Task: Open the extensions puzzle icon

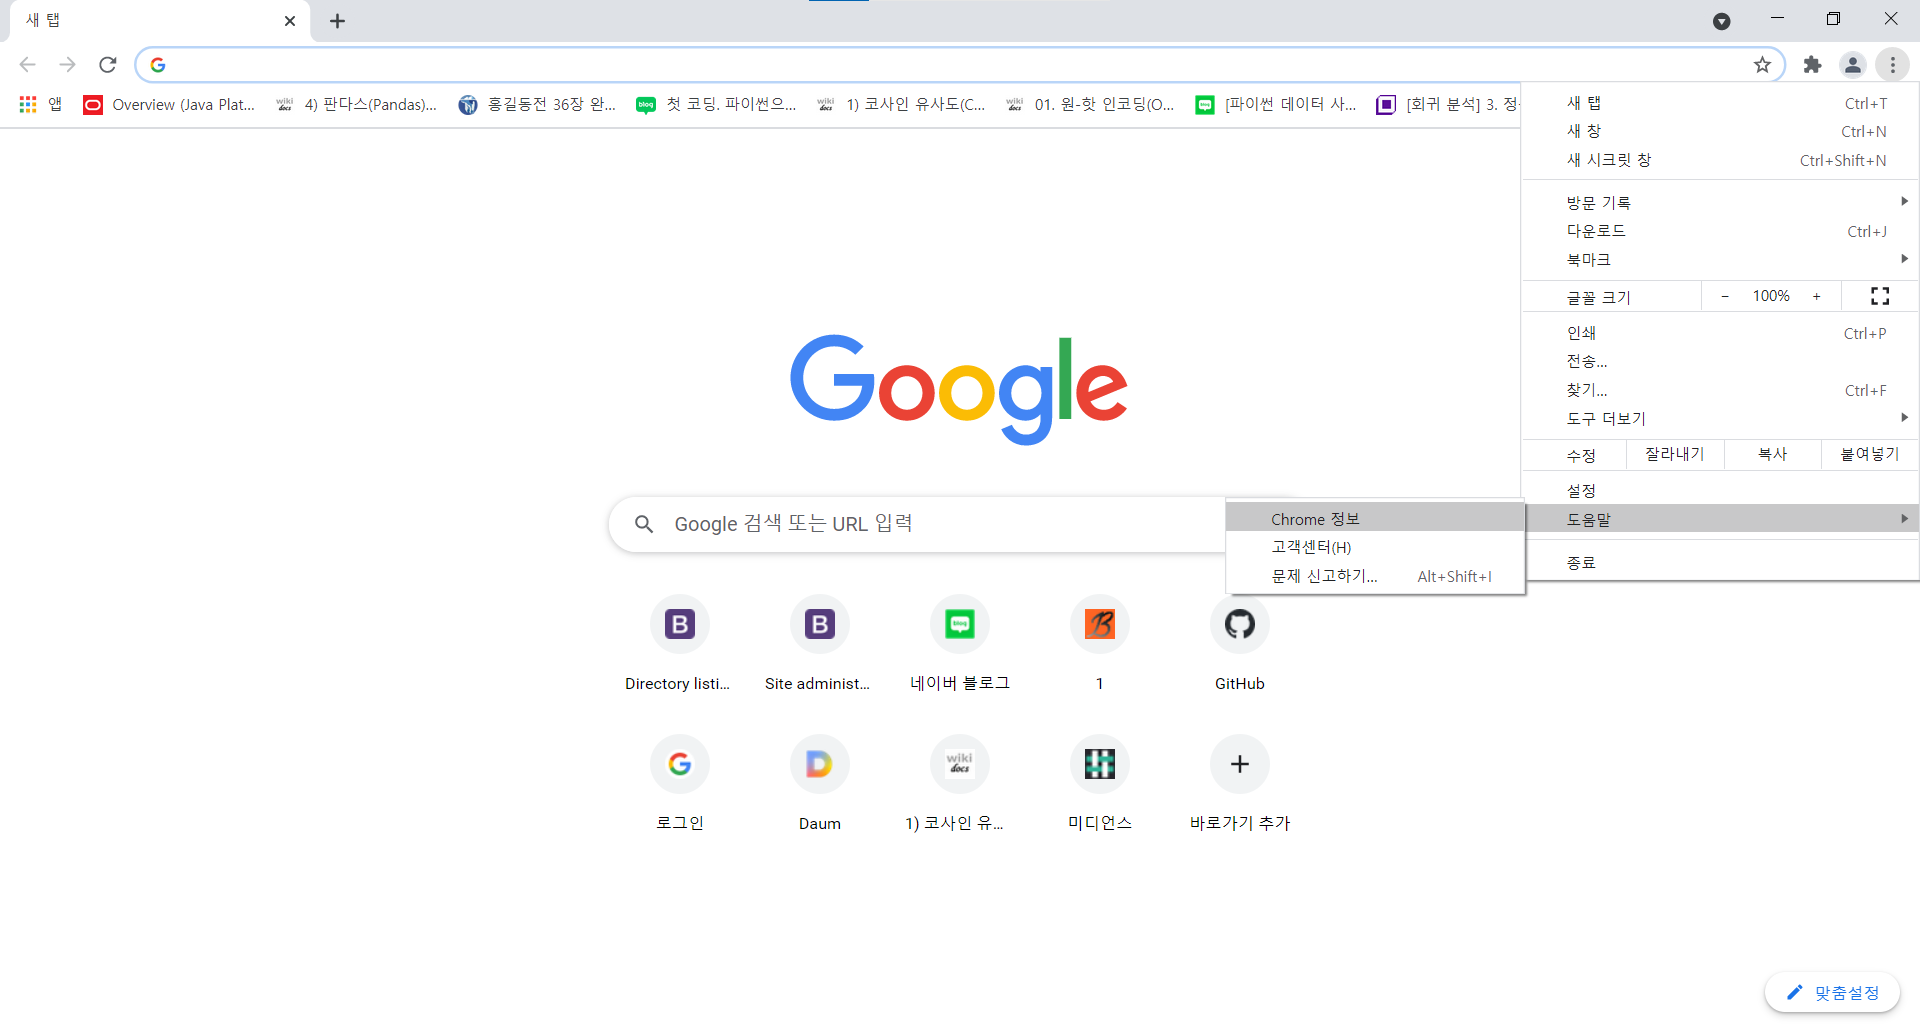Action: pos(1812,65)
